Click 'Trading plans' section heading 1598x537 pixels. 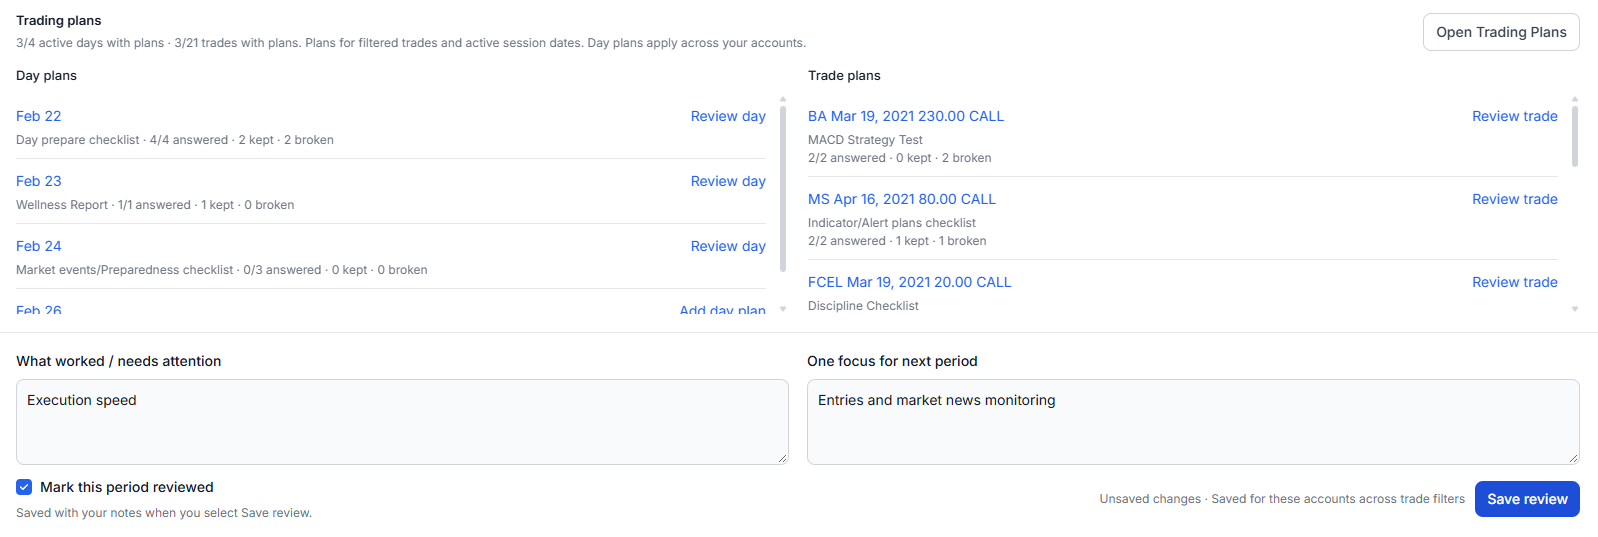tap(59, 20)
